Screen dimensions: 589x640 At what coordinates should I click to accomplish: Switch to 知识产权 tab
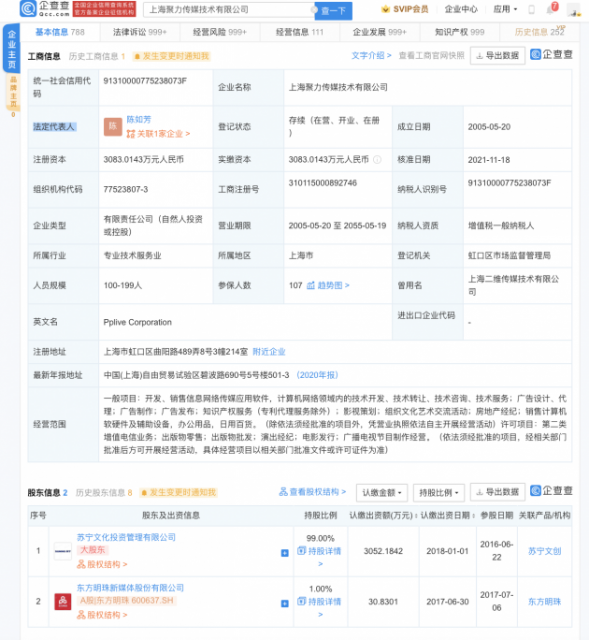(460, 32)
